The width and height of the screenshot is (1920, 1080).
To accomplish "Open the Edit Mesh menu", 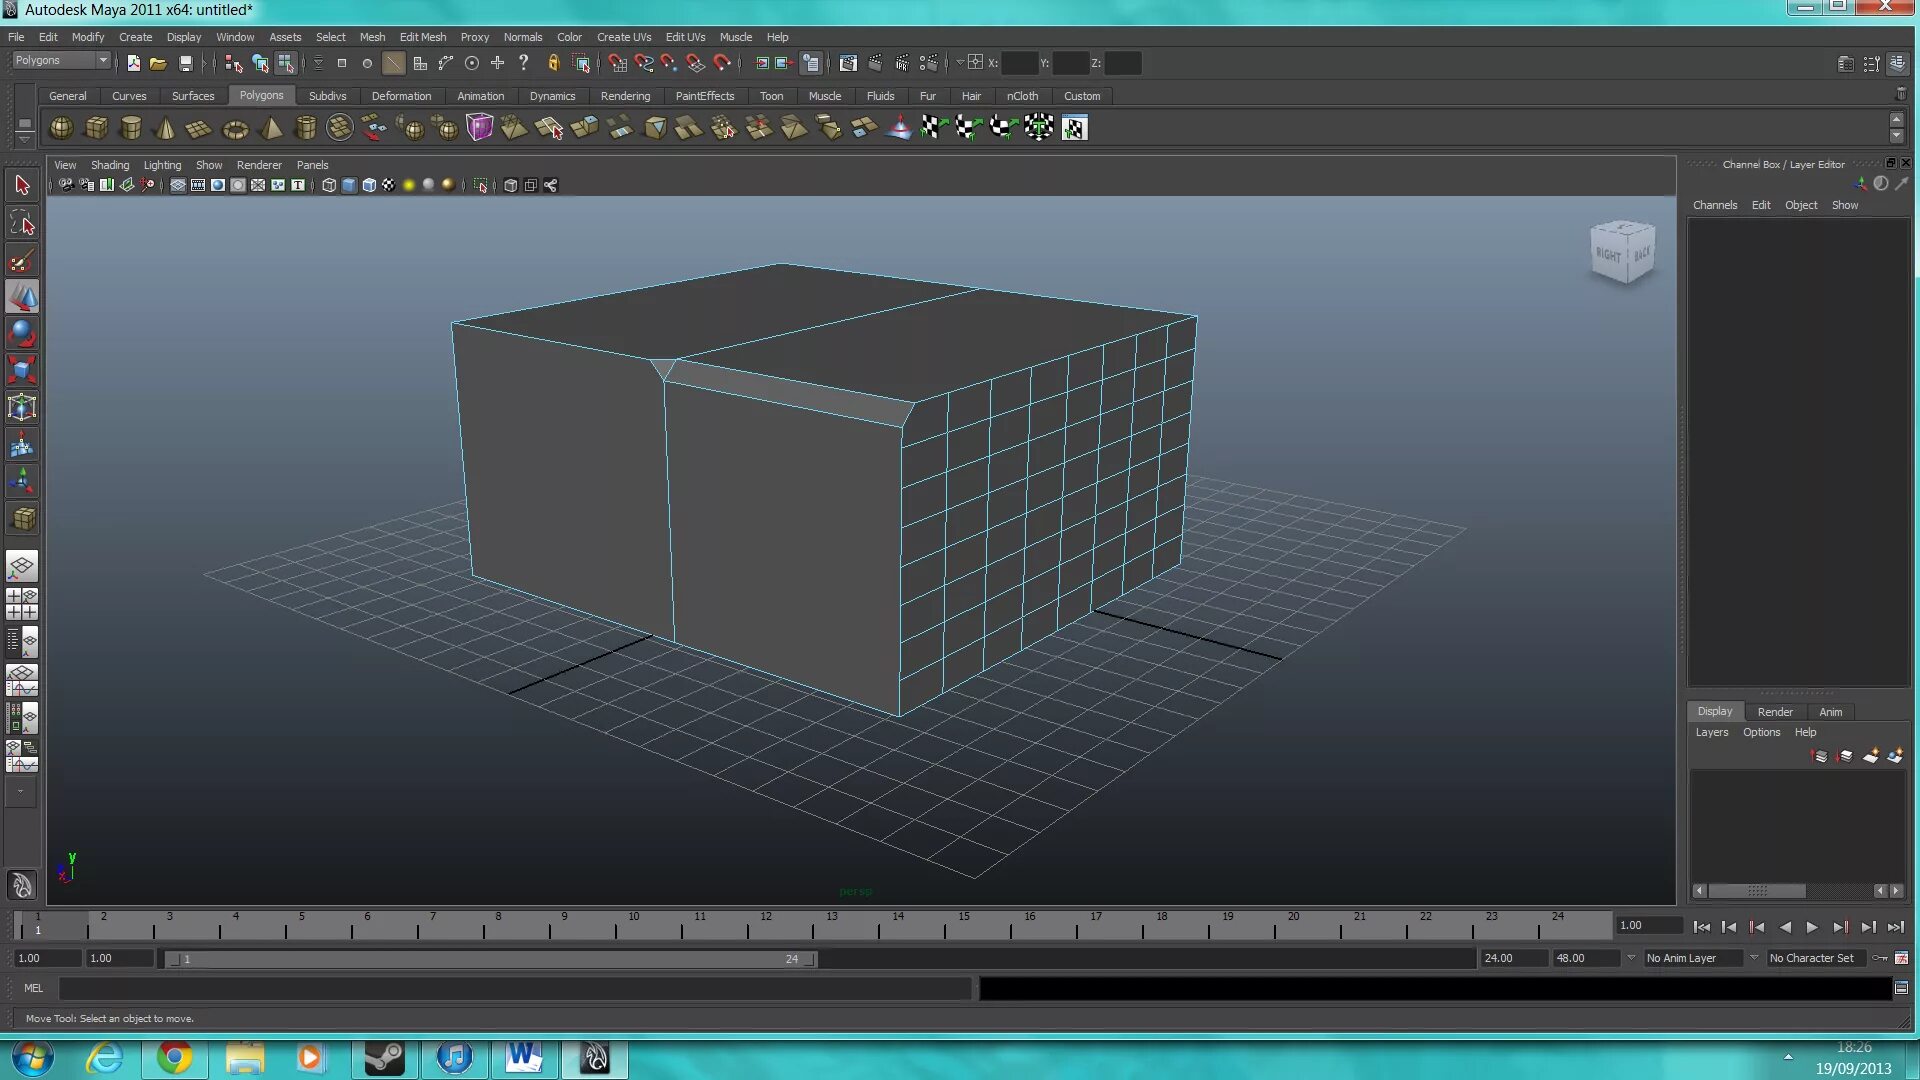I will click(422, 37).
